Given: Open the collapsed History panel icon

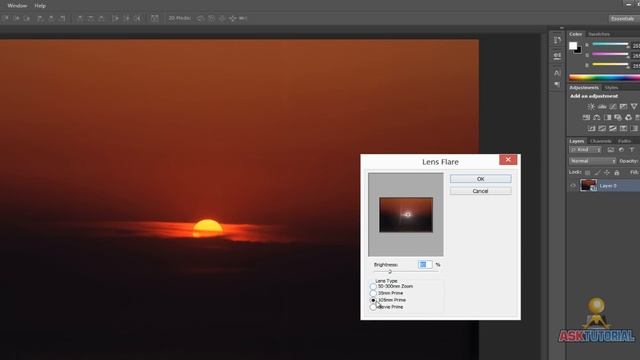Looking at the screenshot, I should coord(557,40).
